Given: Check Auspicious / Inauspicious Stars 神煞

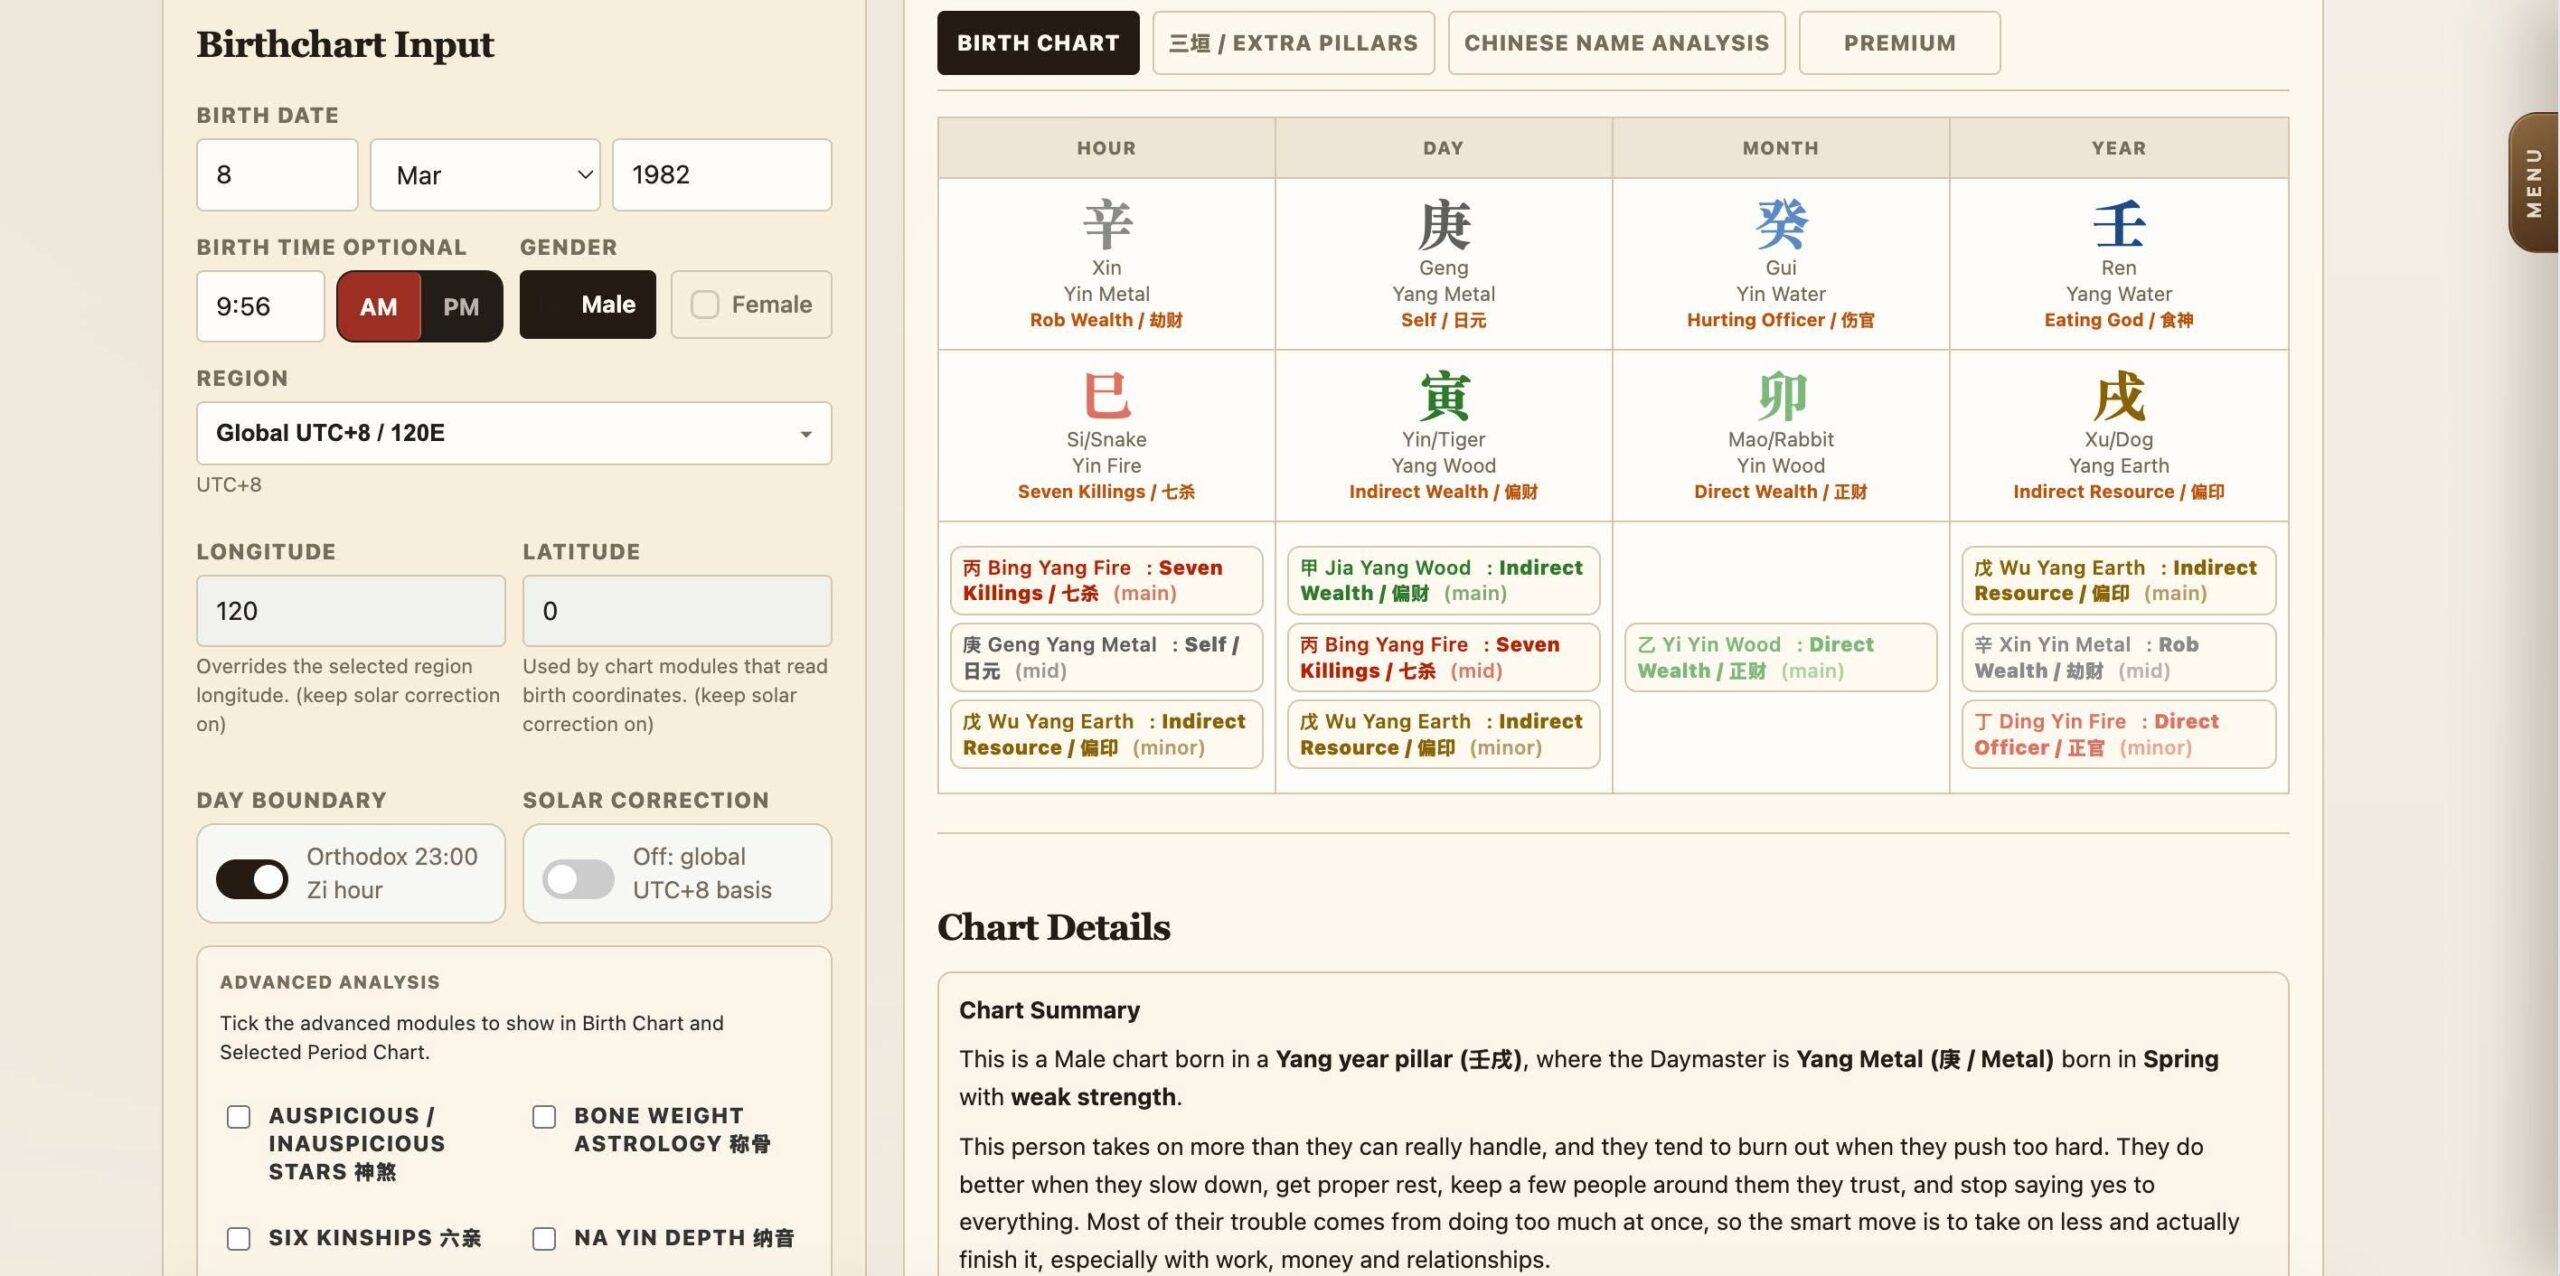Looking at the screenshot, I should (x=238, y=1116).
